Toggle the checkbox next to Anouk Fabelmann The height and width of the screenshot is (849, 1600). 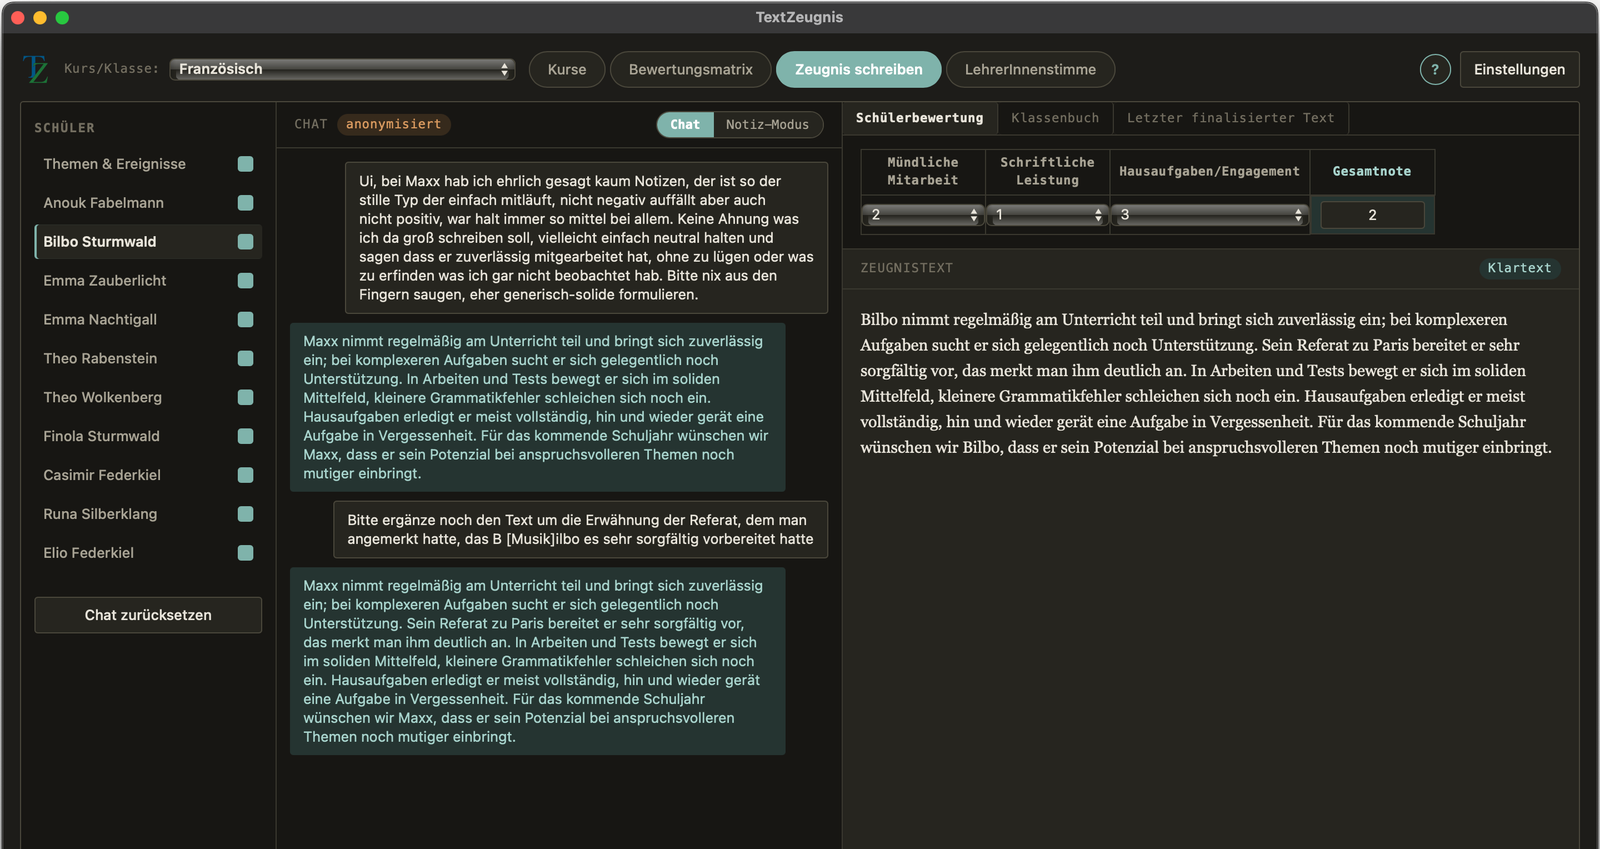tap(245, 203)
